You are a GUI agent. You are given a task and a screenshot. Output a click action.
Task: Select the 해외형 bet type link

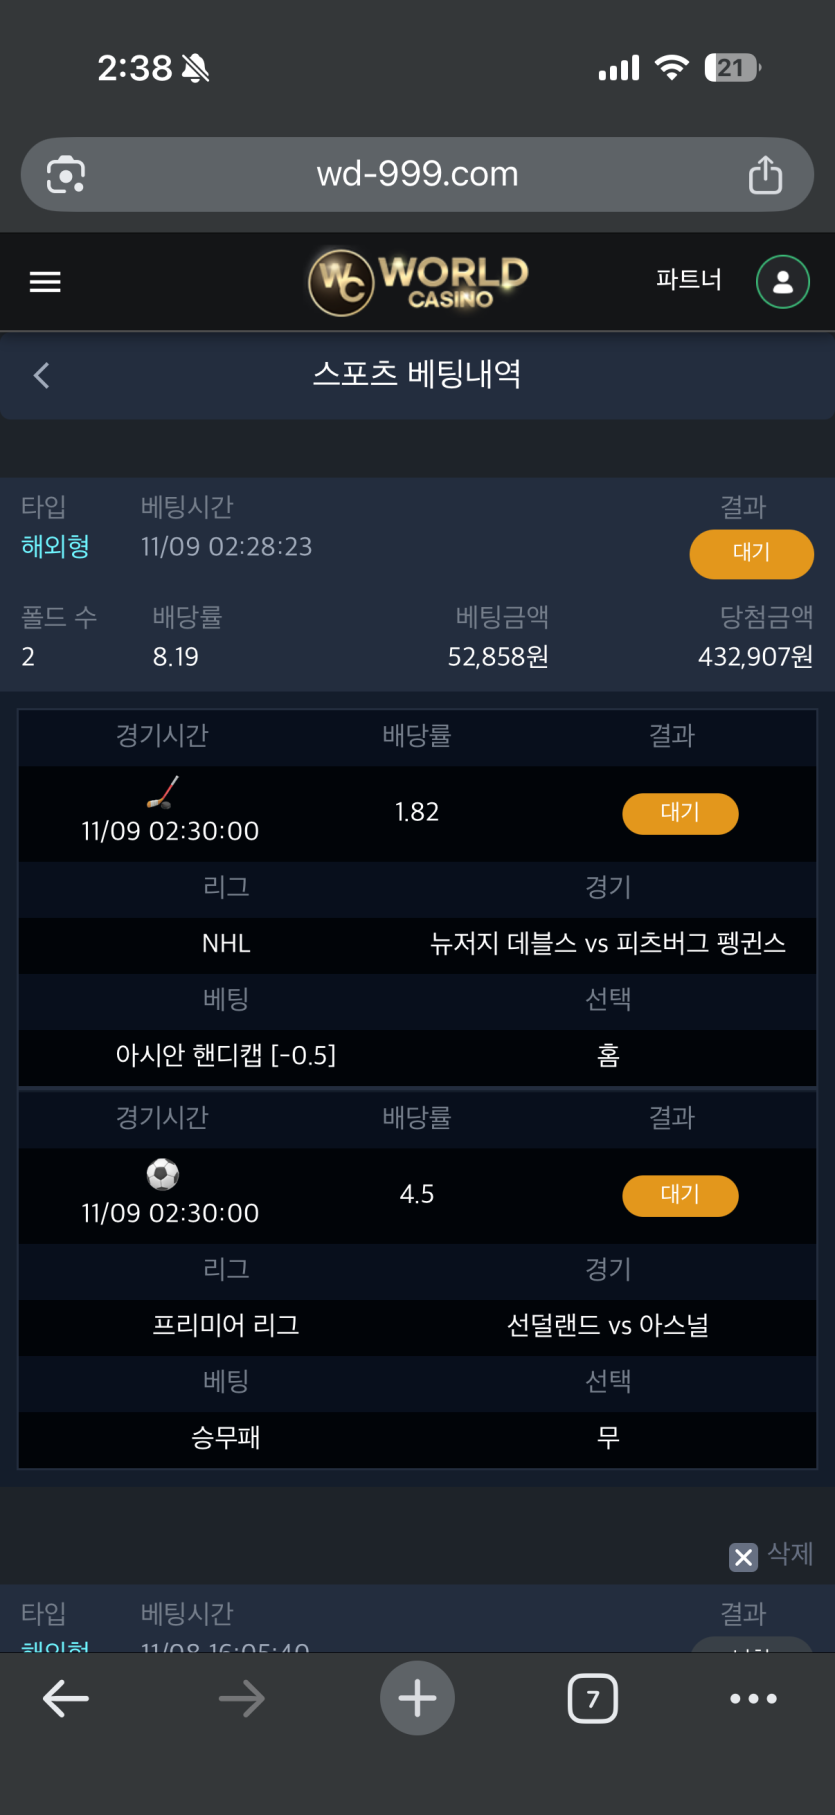point(56,546)
